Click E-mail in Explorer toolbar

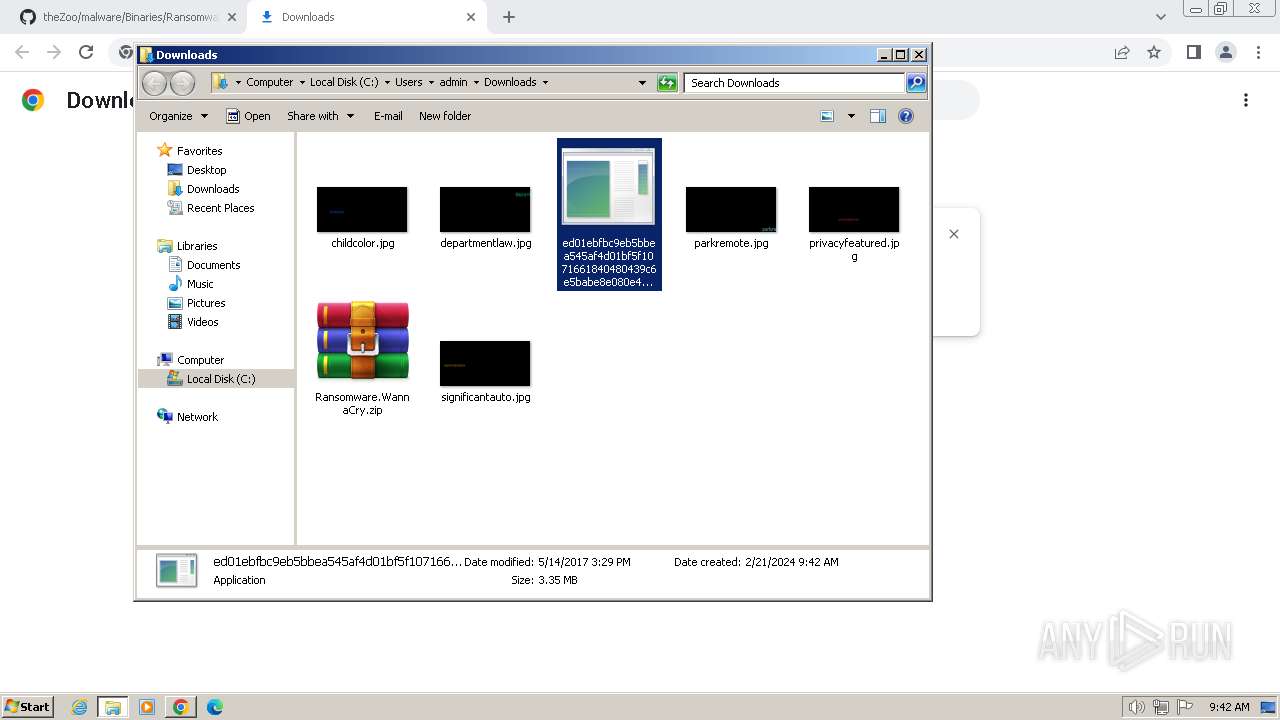click(388, 116)
